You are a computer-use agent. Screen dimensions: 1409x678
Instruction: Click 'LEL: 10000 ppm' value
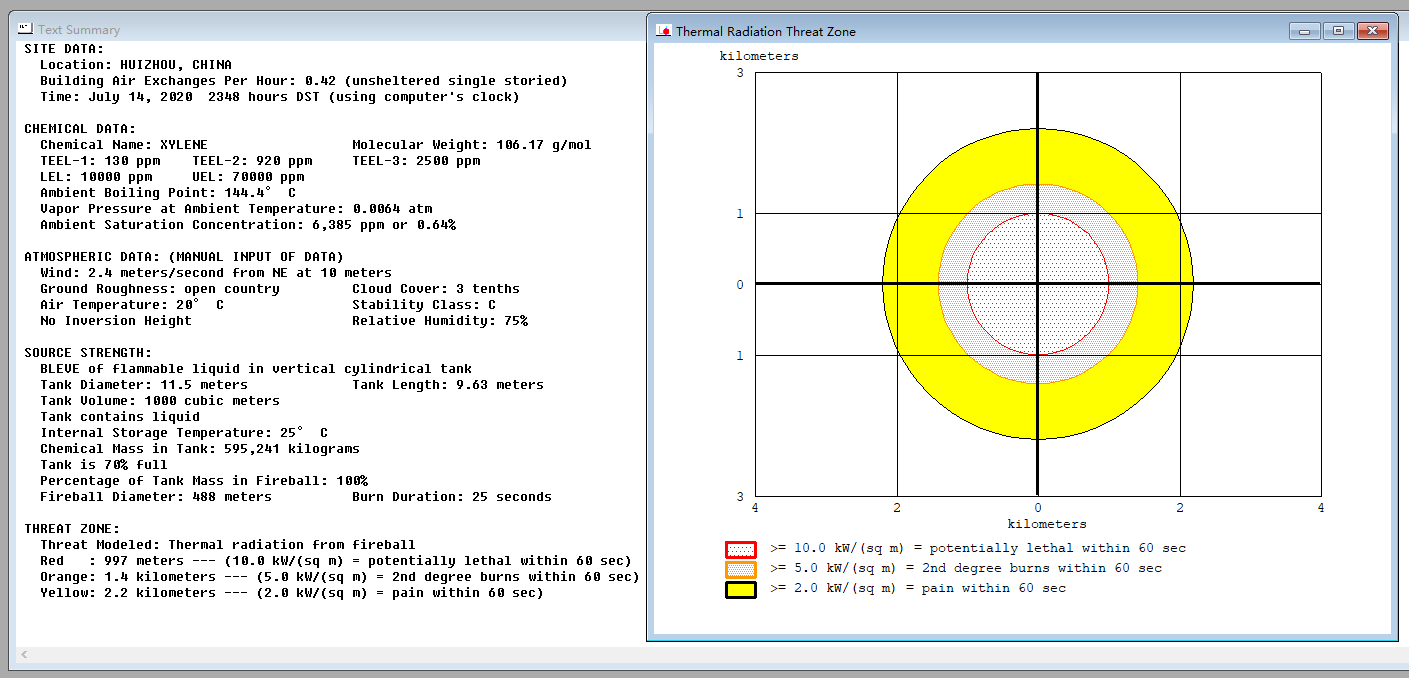96,176
